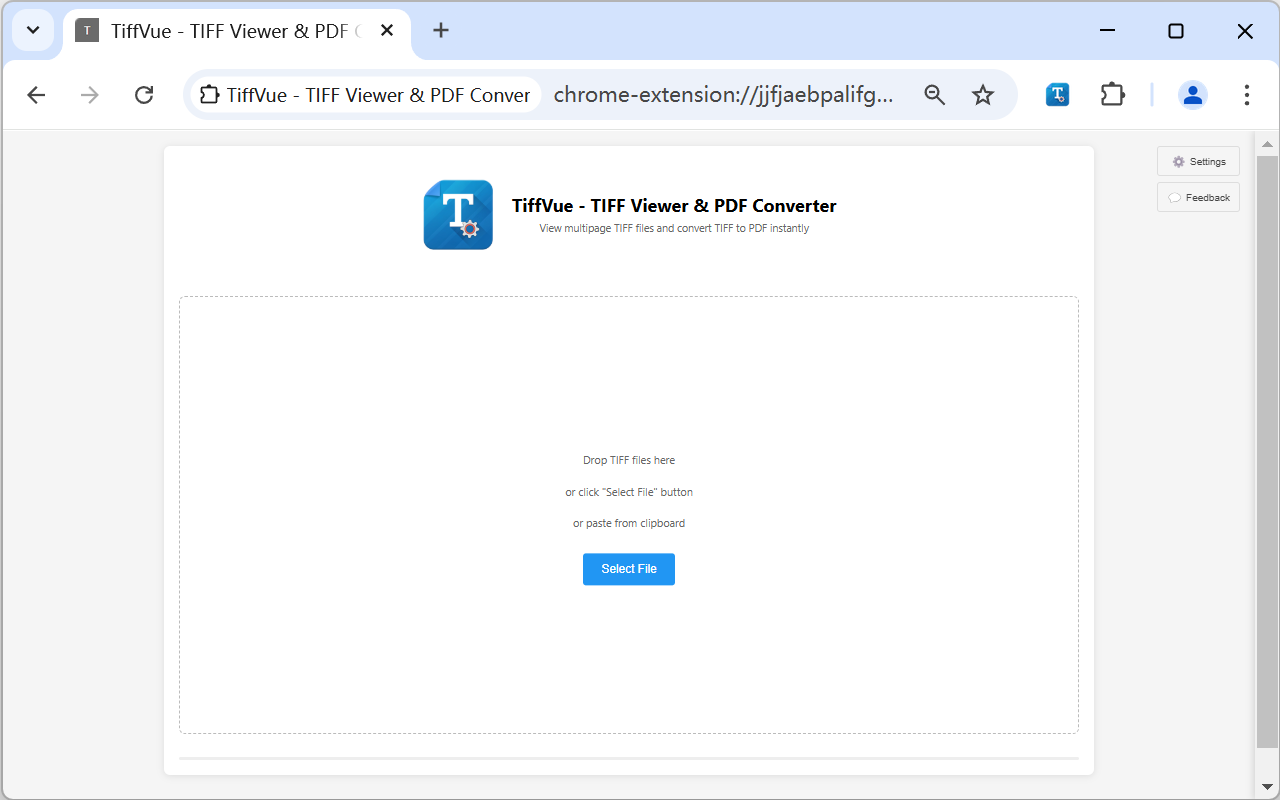Open the Feedback button
1280x800 pixels.
point(1198,197)
